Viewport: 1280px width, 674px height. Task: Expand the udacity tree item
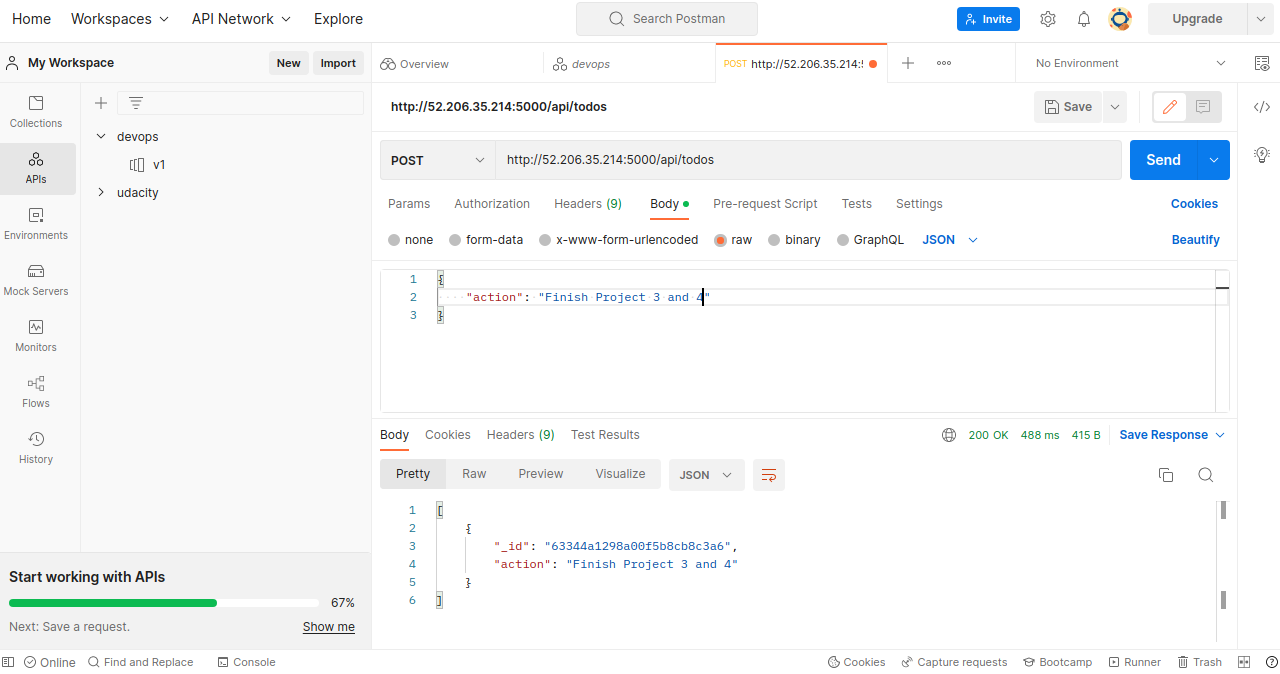pos(101,192)
